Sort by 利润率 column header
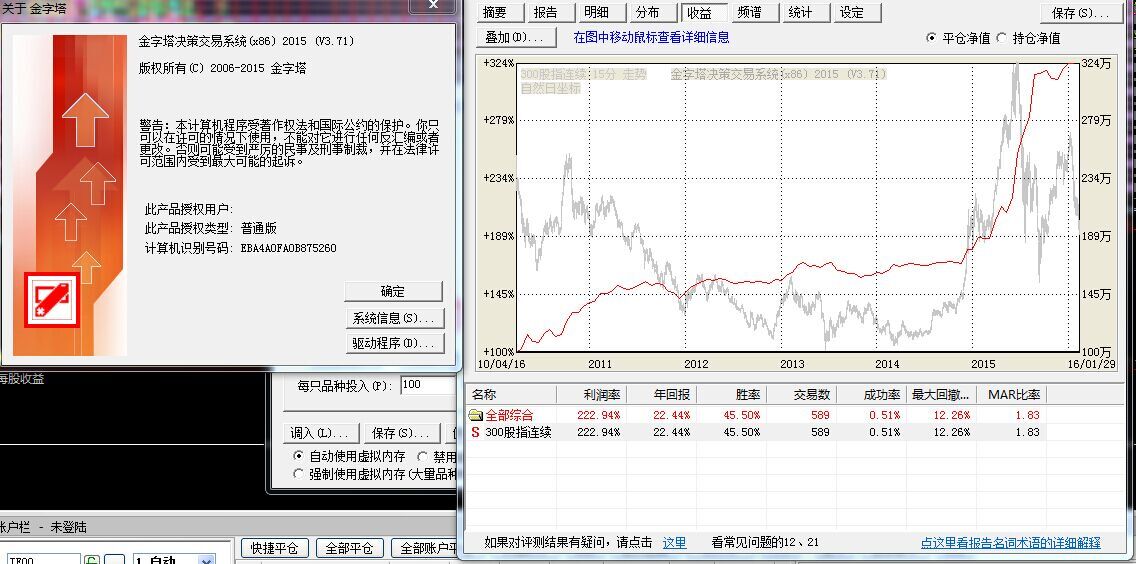The height and width of the screenshot is (564, 1136). click(591, 395)
